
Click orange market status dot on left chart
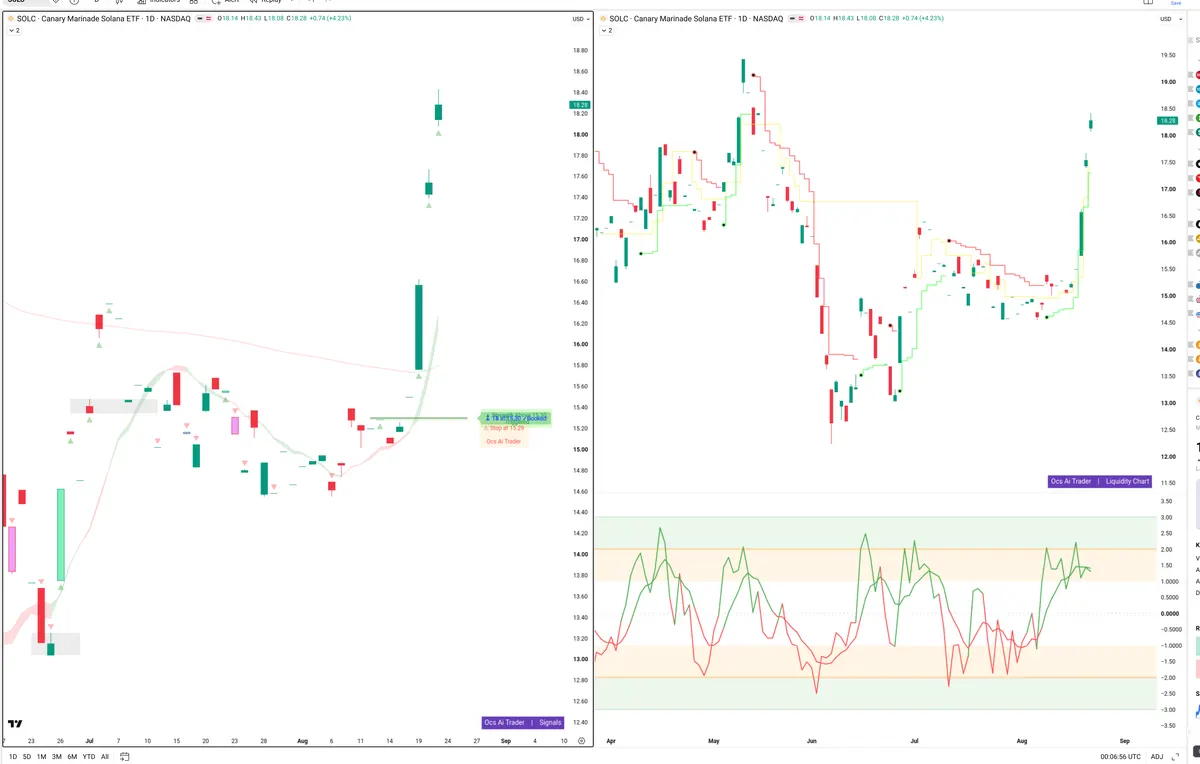tap(10, 18)
